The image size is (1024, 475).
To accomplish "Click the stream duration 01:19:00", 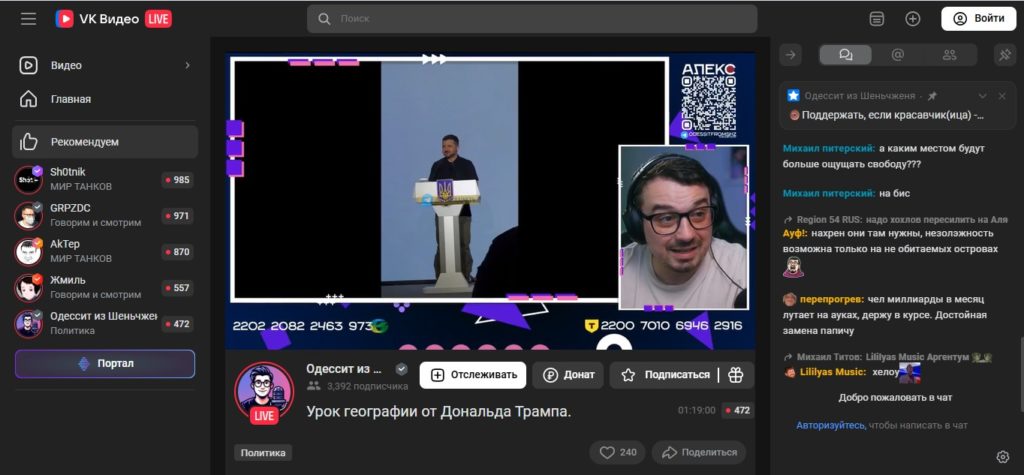I will coord(697,411).
